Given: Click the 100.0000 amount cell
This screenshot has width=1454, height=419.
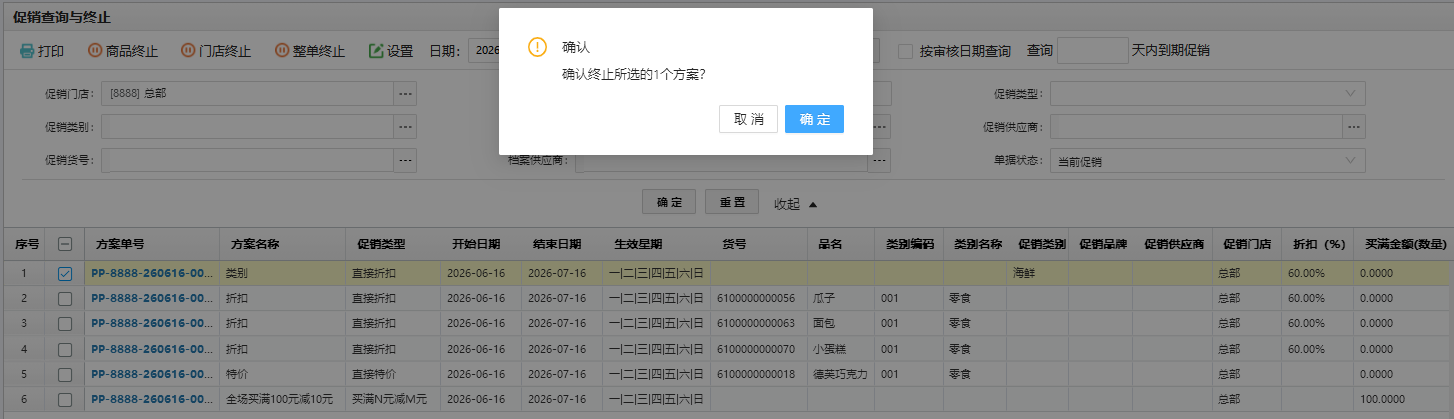Looking at the screenshot, I should point(1403,400).
